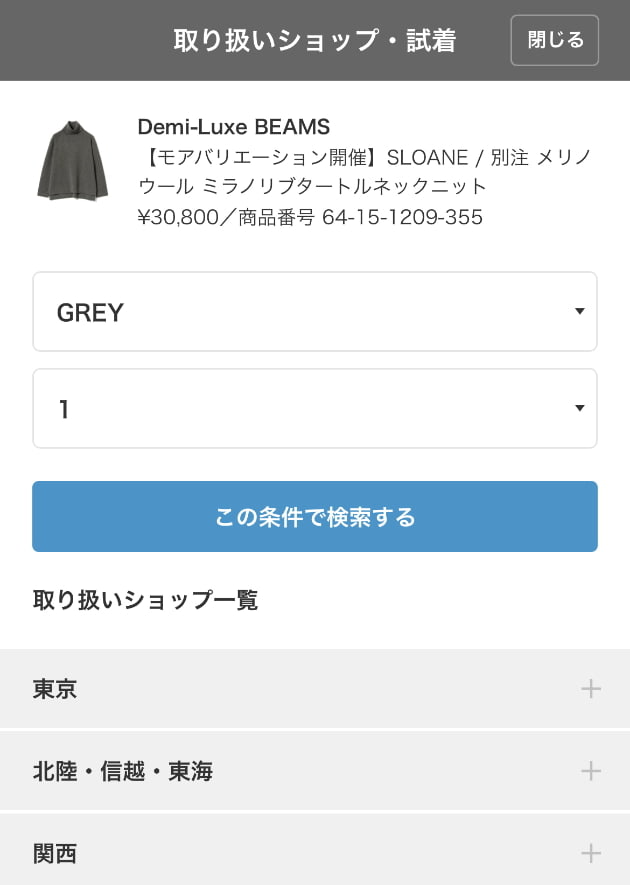Click the size 1 dropdown arrow triangle
Viewport: 630px width, 885px height.
(x=579, y=409)
